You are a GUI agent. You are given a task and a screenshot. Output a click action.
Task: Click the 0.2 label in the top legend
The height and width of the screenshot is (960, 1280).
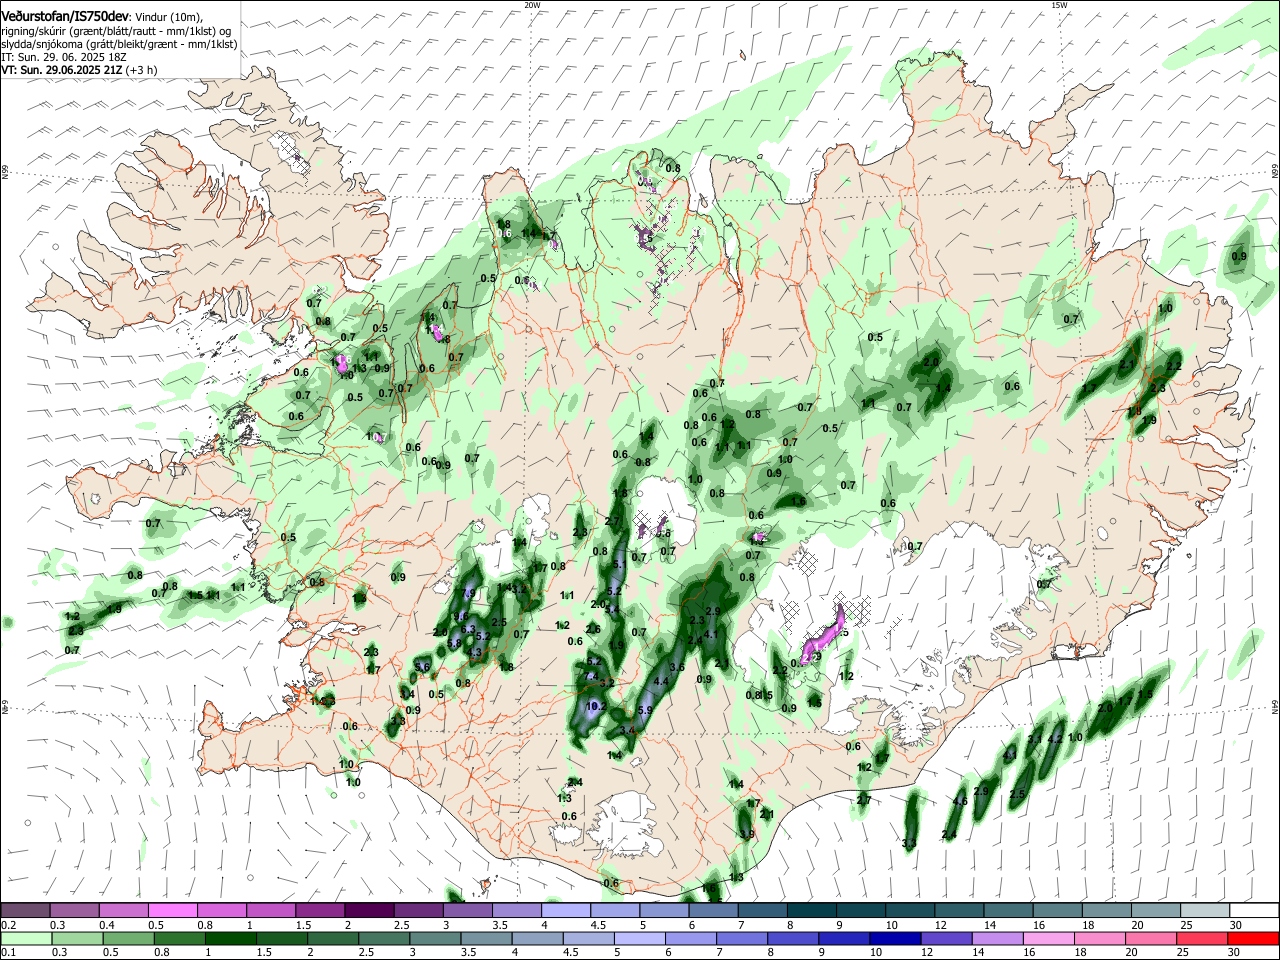9,925
